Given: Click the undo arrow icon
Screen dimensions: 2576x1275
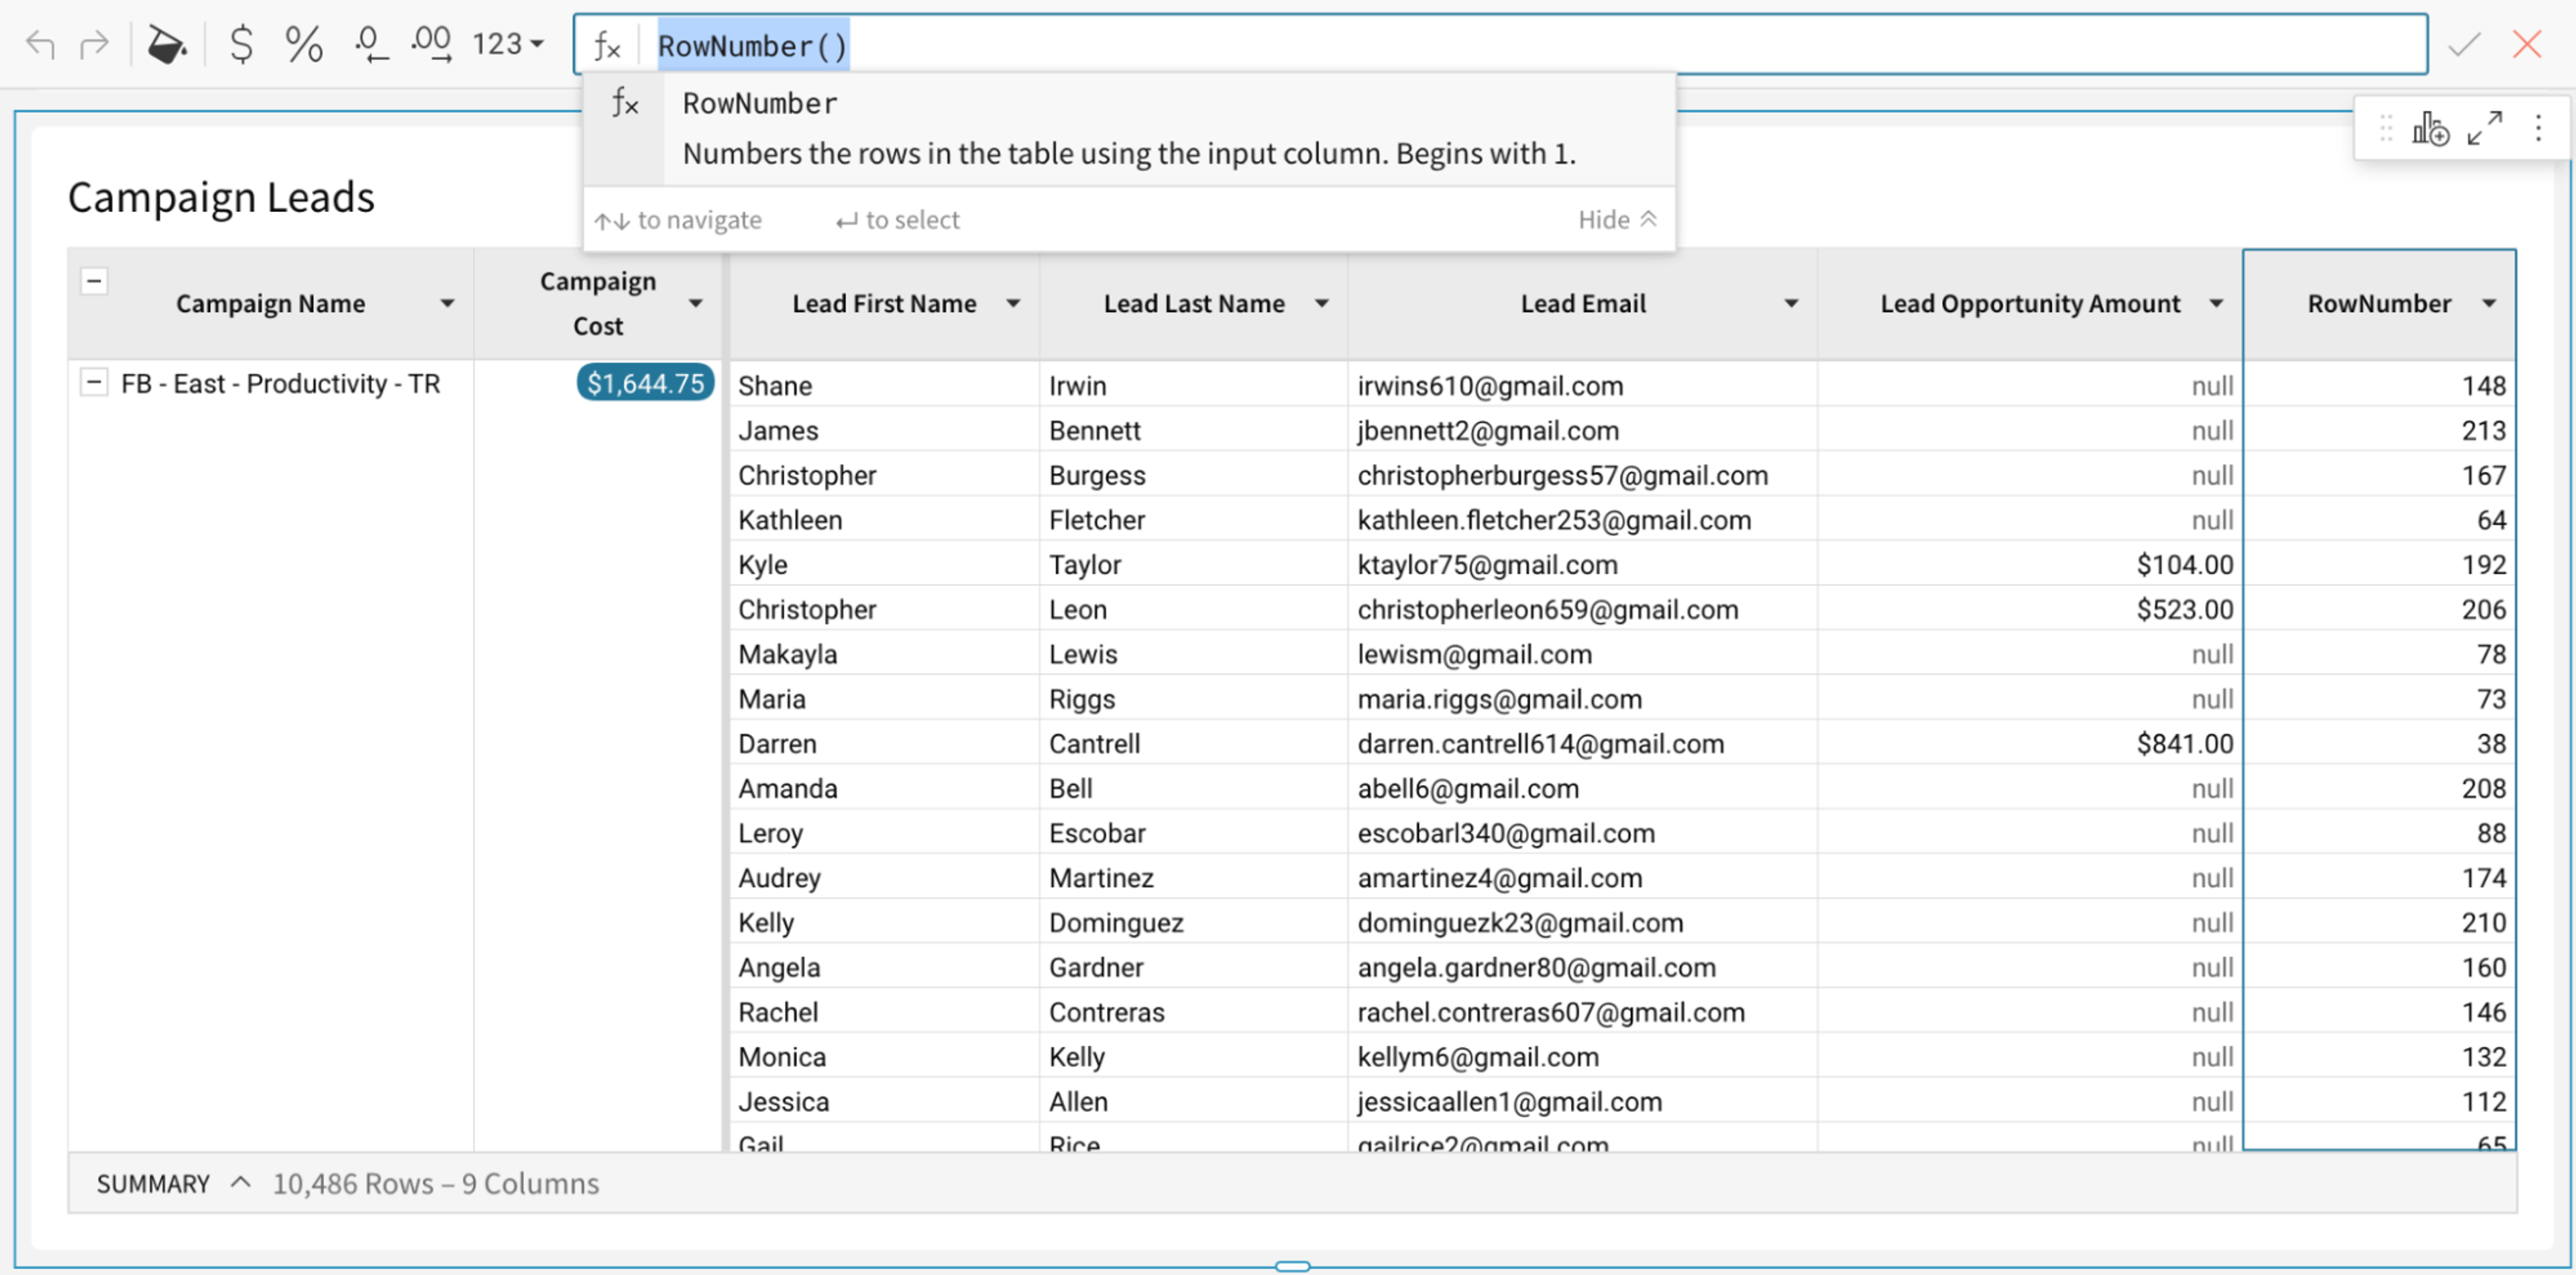Looking at the screenshot, I should coord(40,44).
